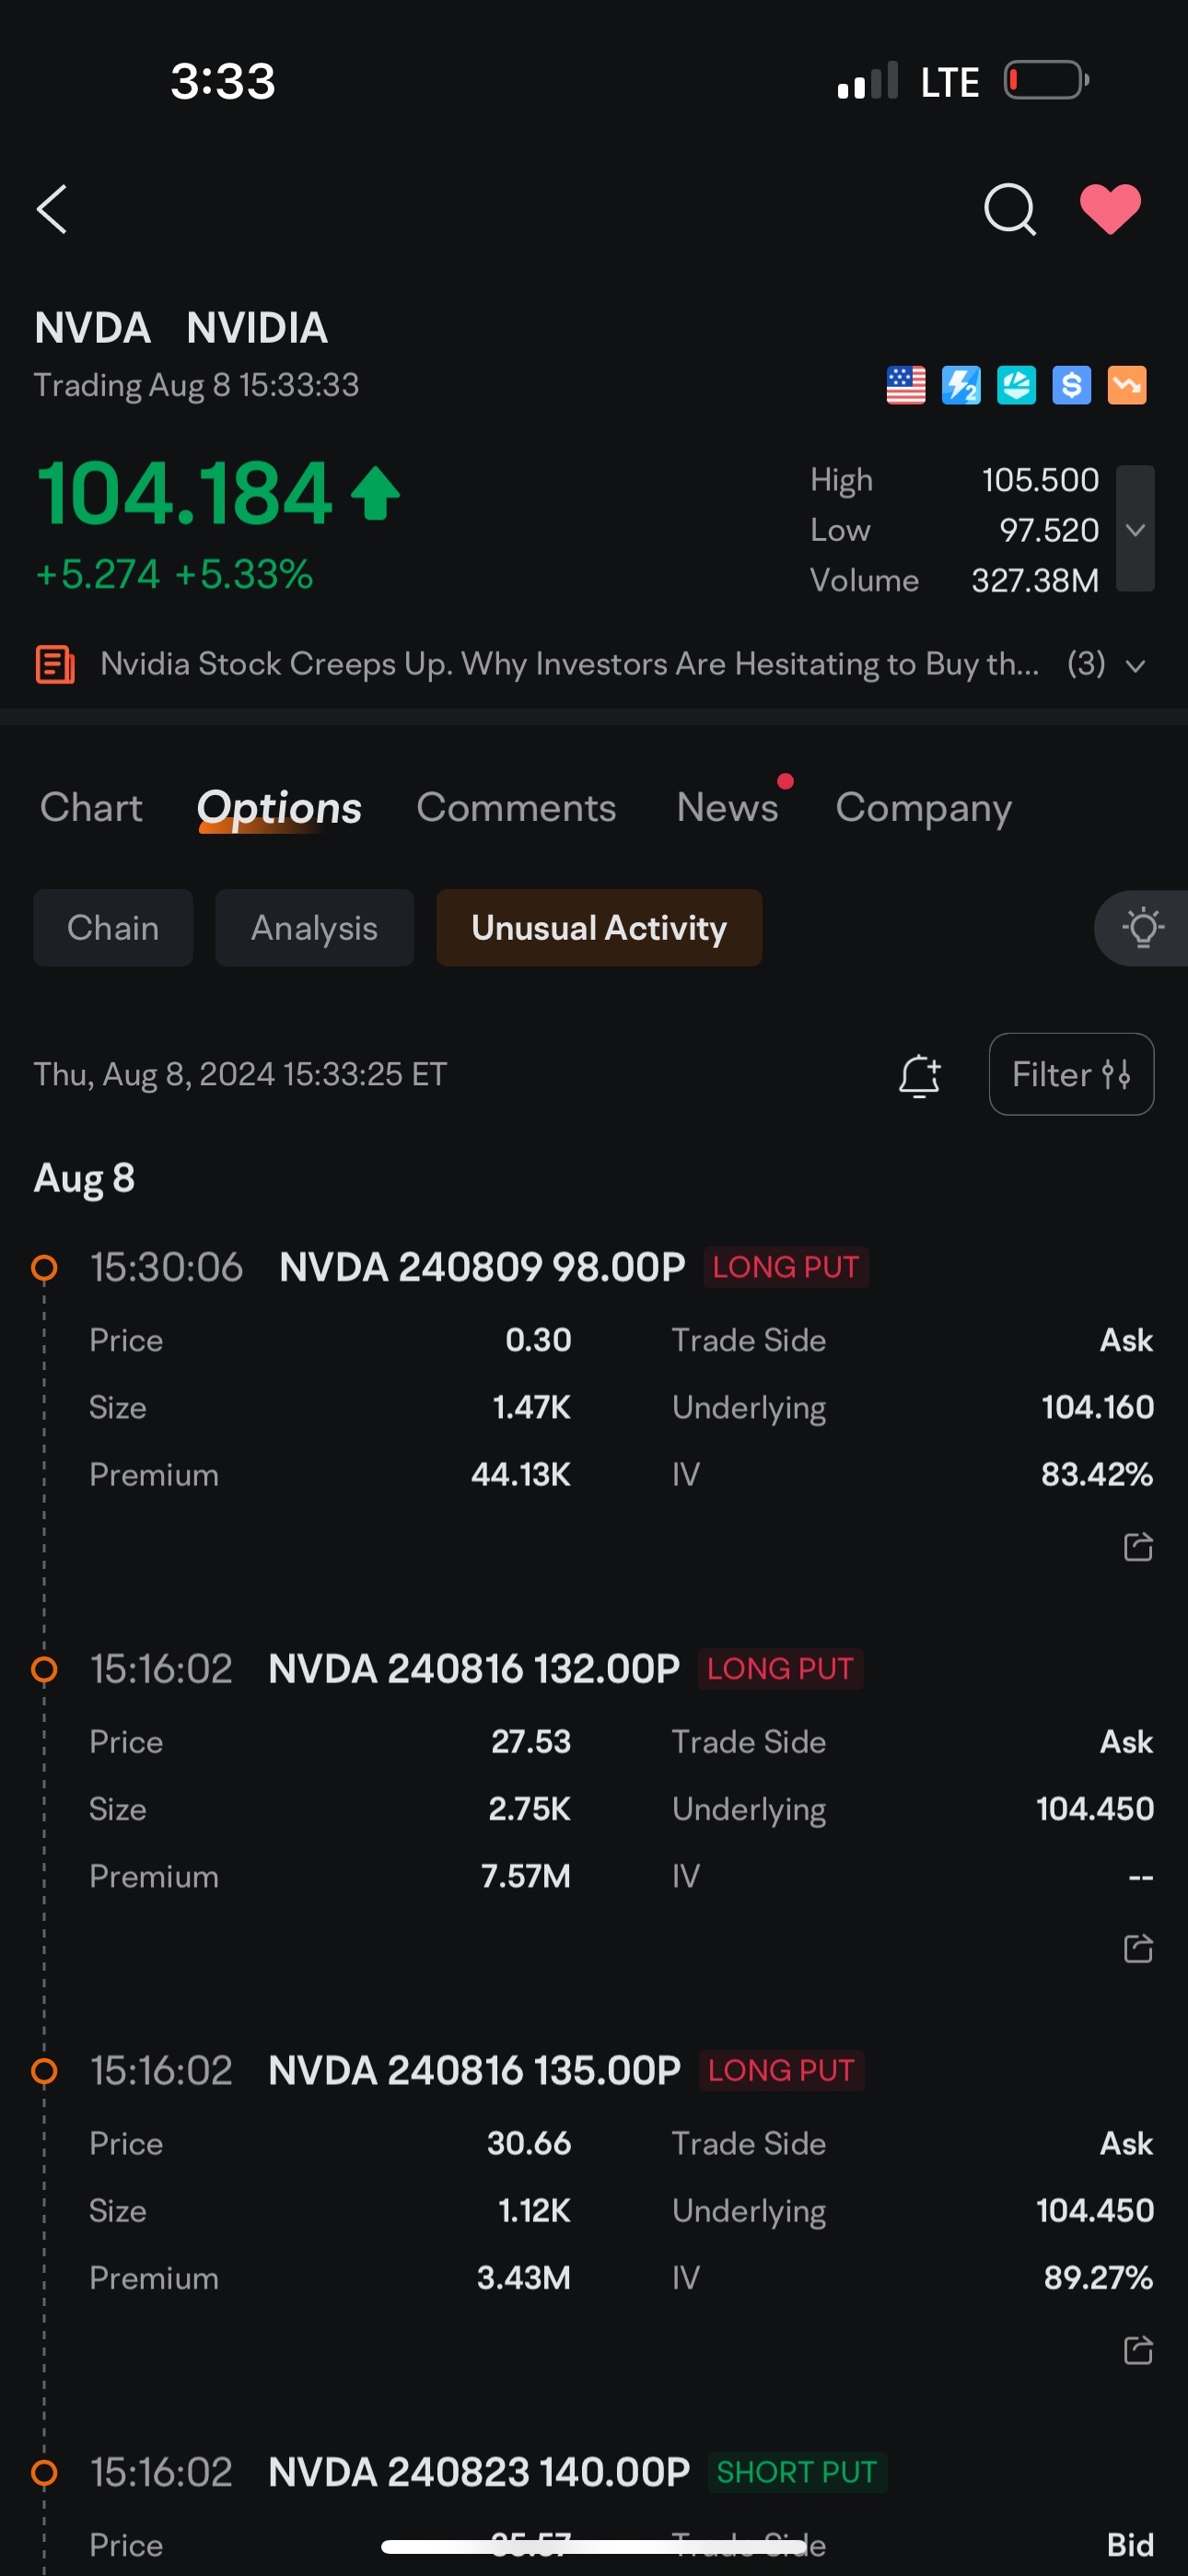Share the 98.00P trade entry
1188x2576 pixels.
tap(1138, 1547)
